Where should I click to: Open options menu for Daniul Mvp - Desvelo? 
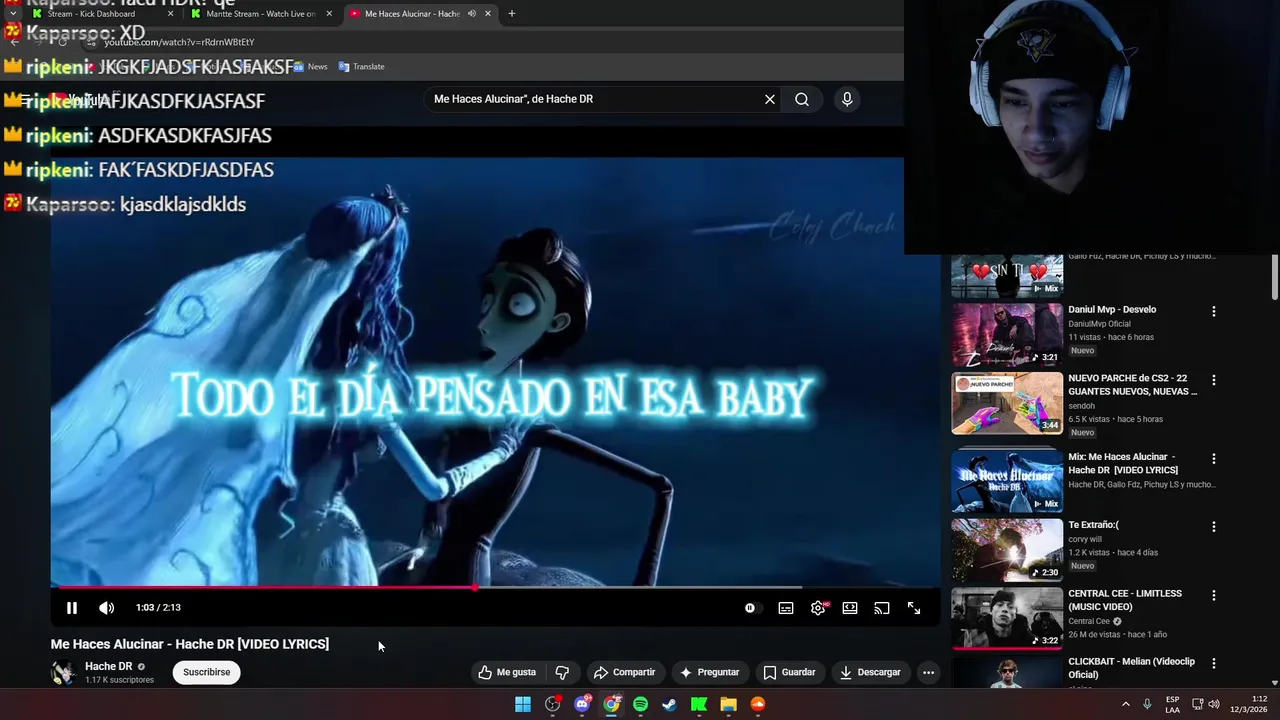(1214, 312)
